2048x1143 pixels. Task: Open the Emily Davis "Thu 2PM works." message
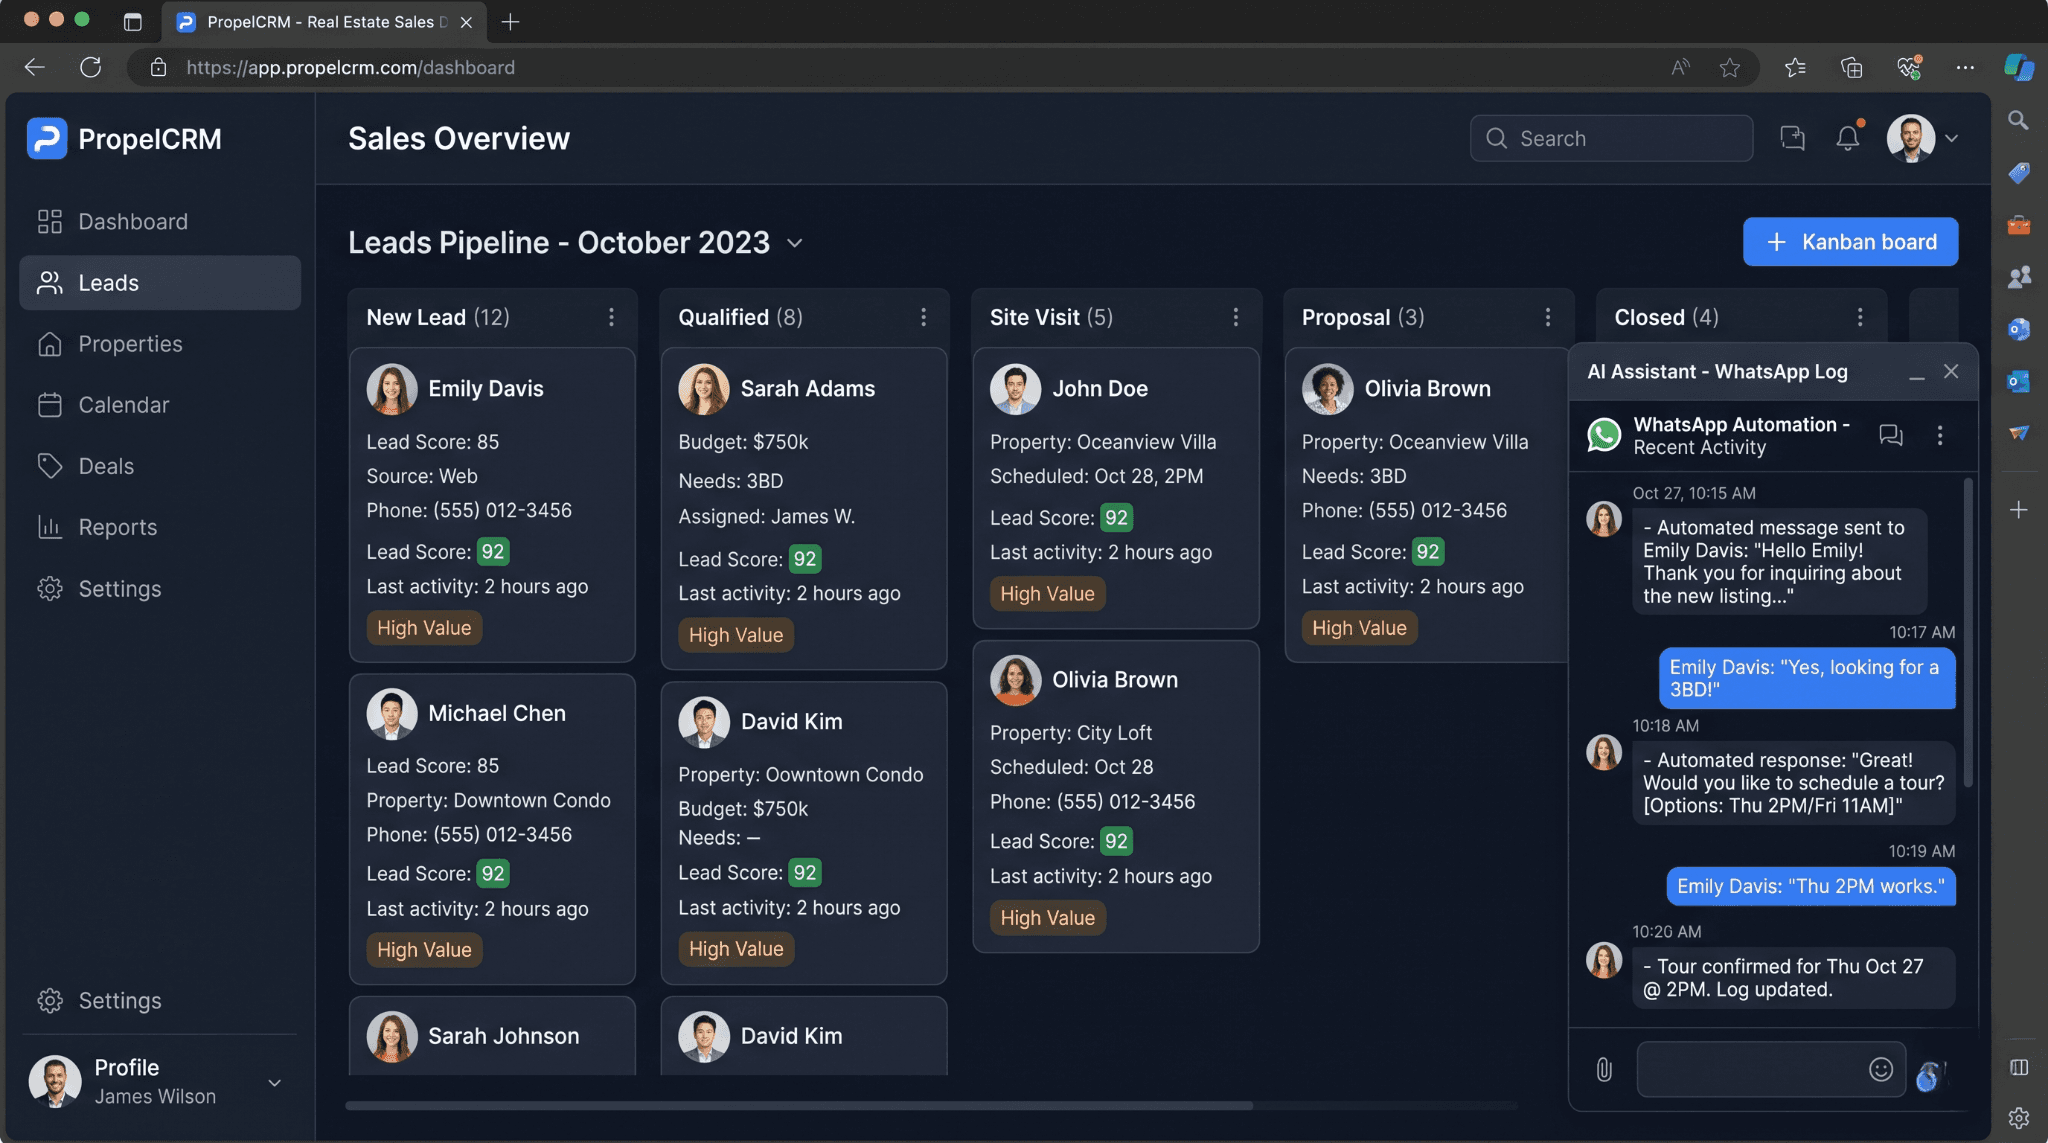1810,886
